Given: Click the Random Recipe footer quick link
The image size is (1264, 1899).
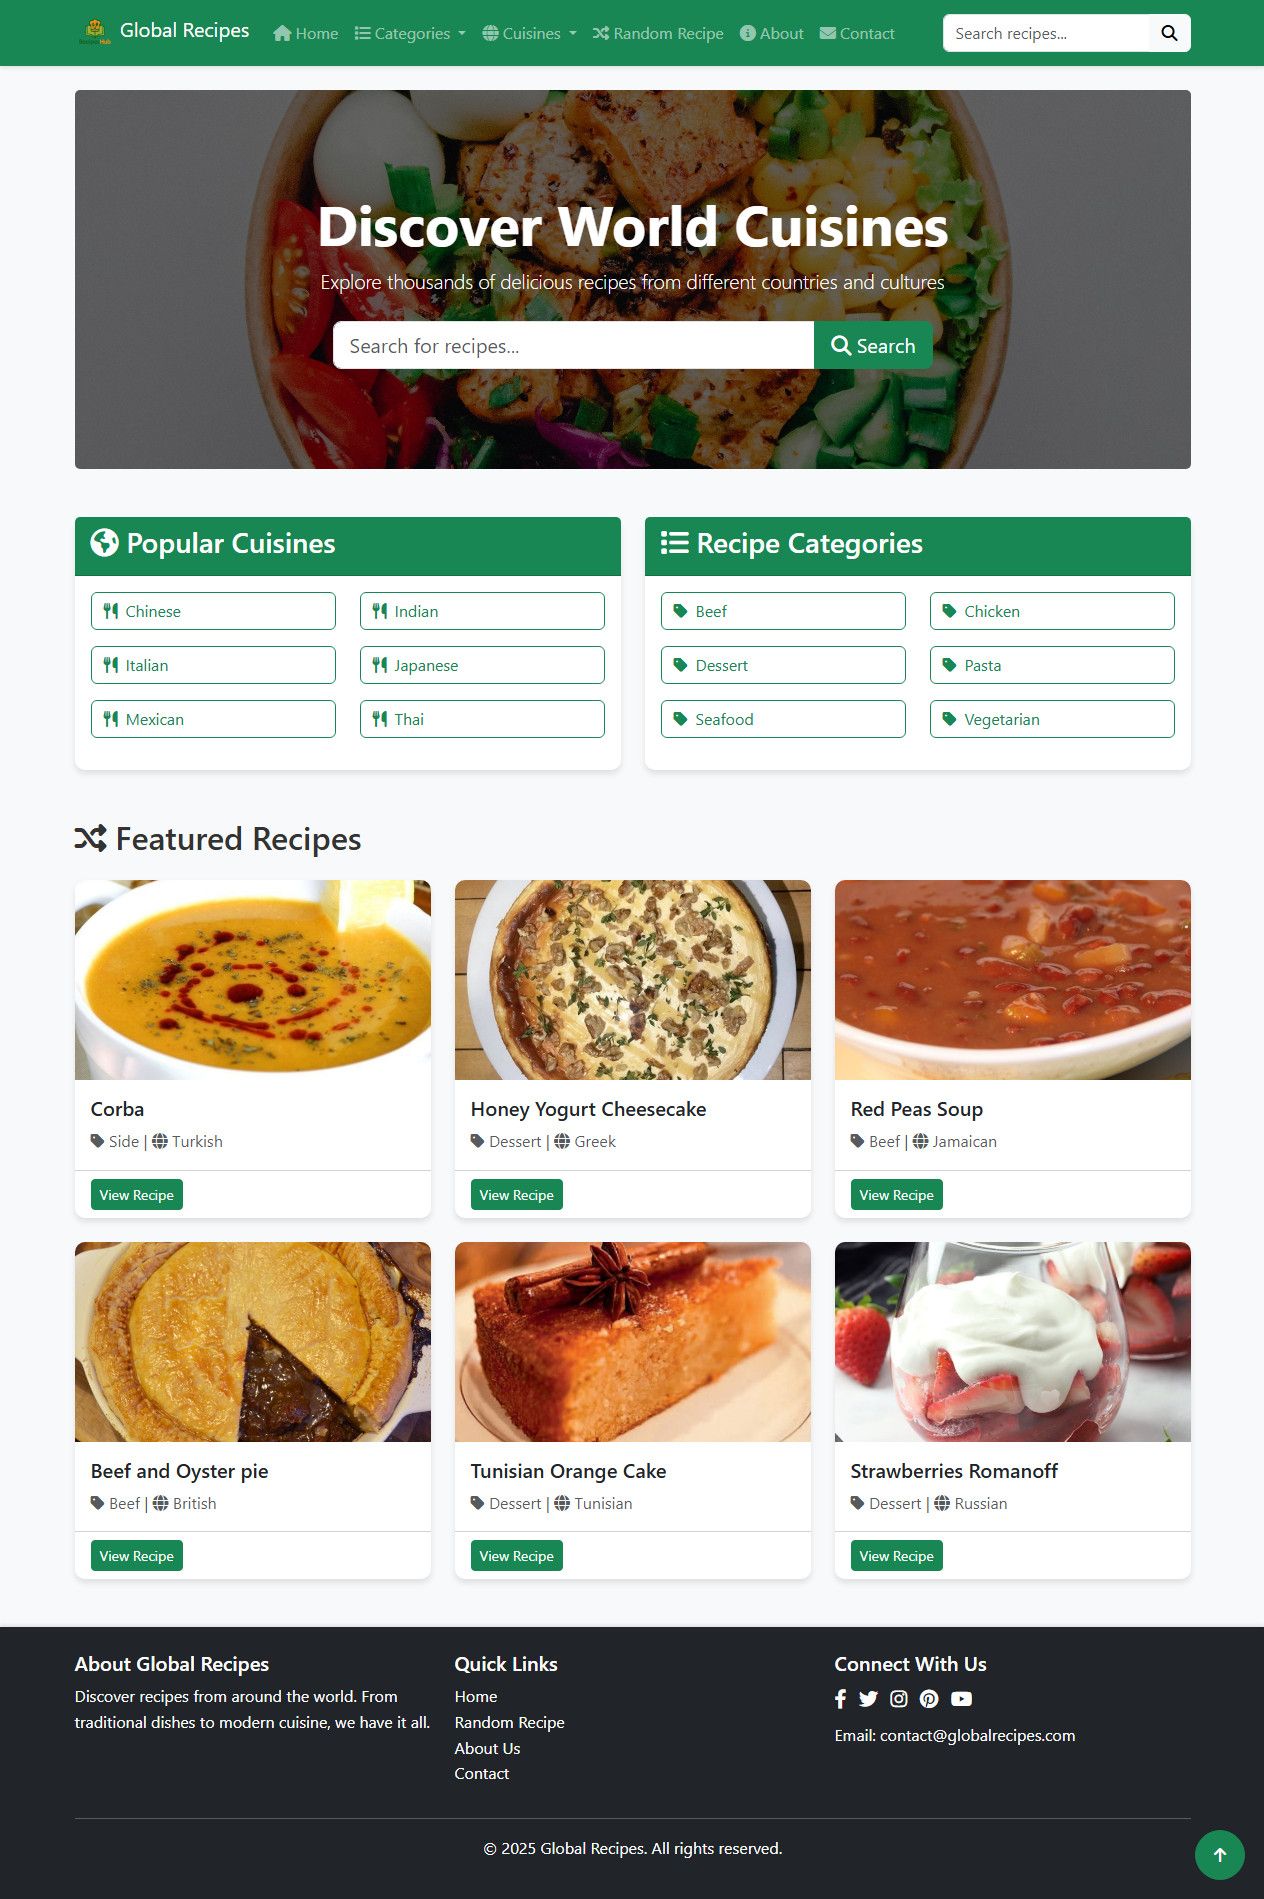Looking at the screenshot, I should (509, 1722).
